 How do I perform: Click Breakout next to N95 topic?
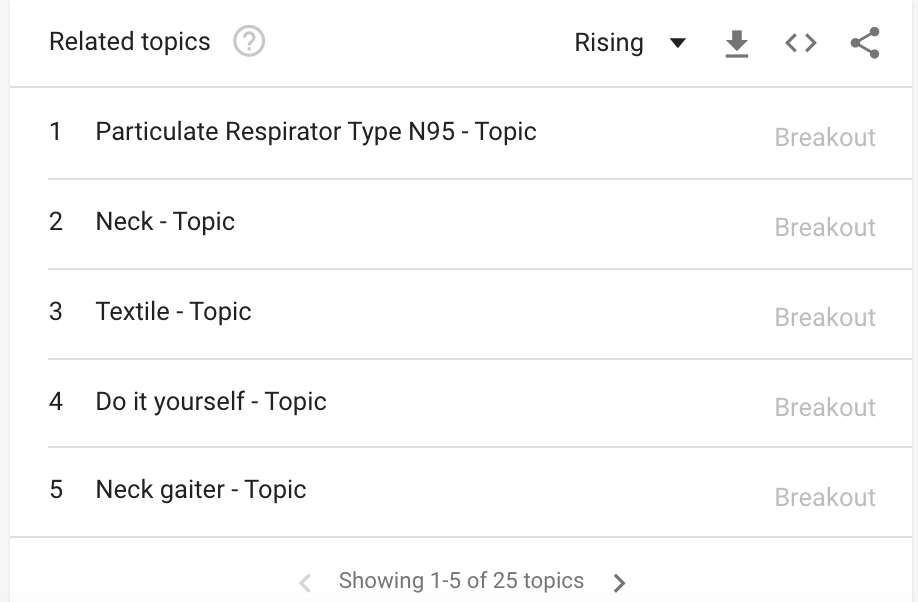pos(825,138)
